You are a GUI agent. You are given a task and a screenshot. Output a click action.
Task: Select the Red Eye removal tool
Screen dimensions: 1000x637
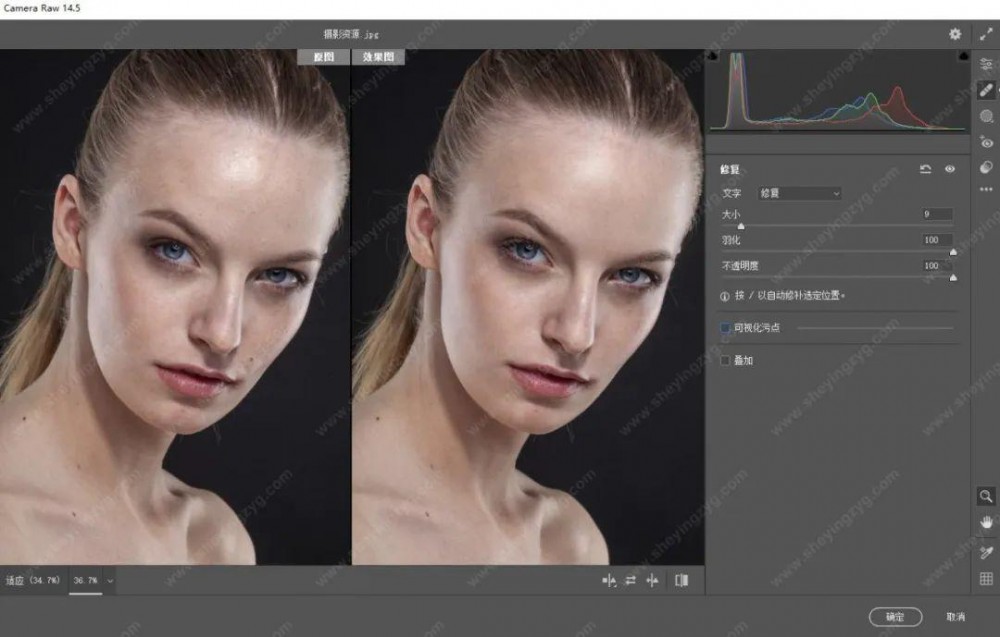[986, 142]
